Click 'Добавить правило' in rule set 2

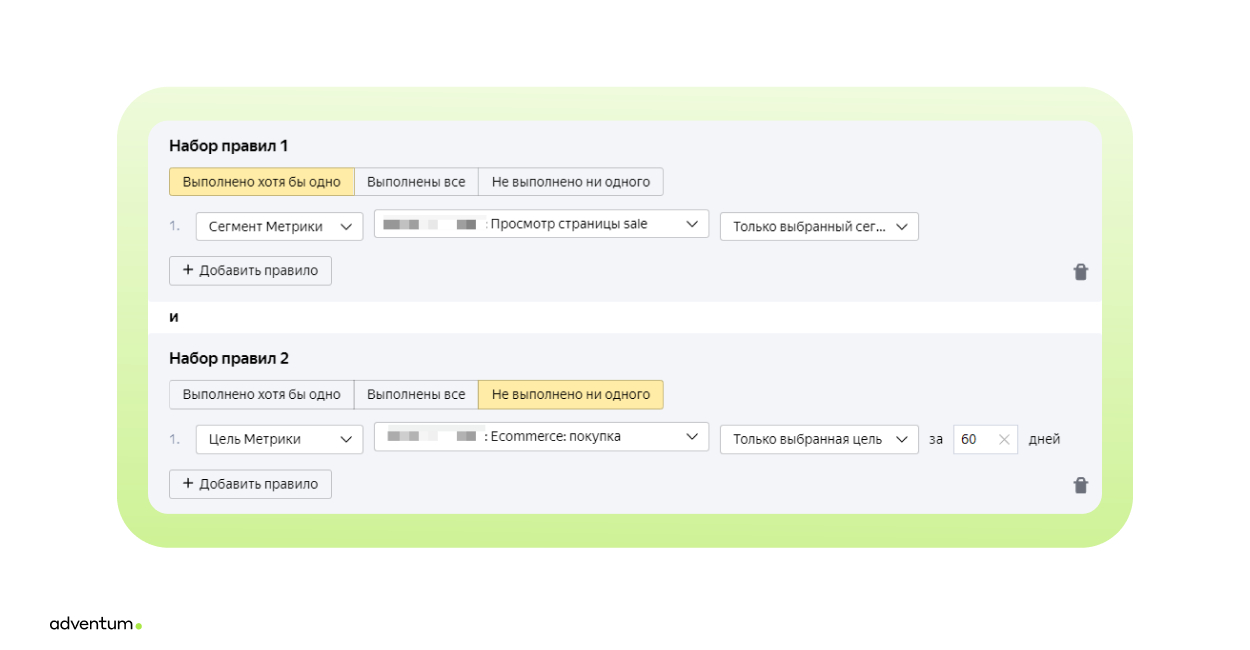250,484
